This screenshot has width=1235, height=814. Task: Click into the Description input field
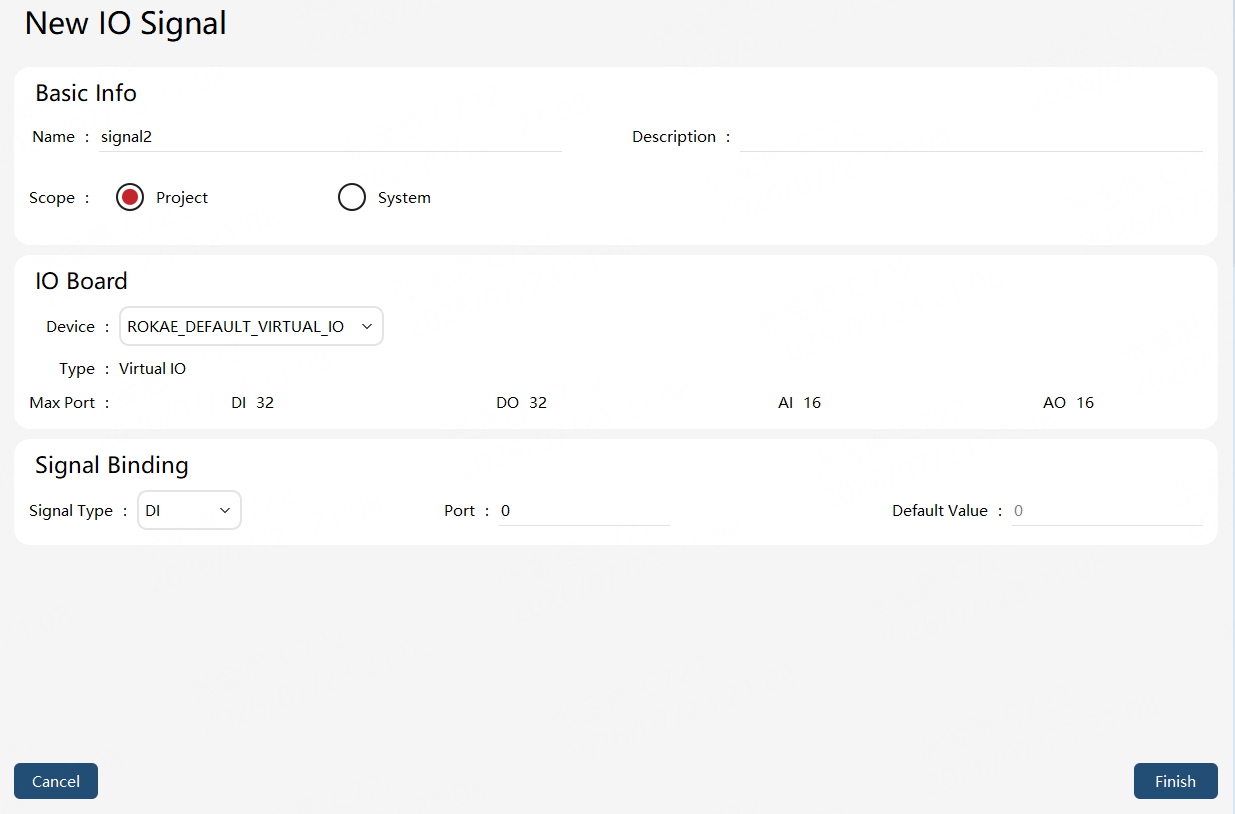(x=971, y=137)
